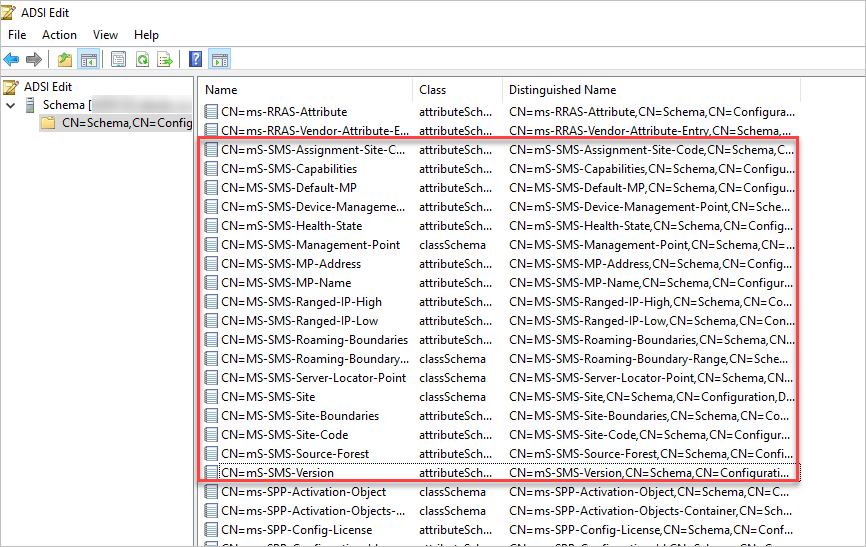The image size is (866, 547).
Task: Select the CN=MS-SMS-MP-Name entry
Action: (x=286, y=282)
